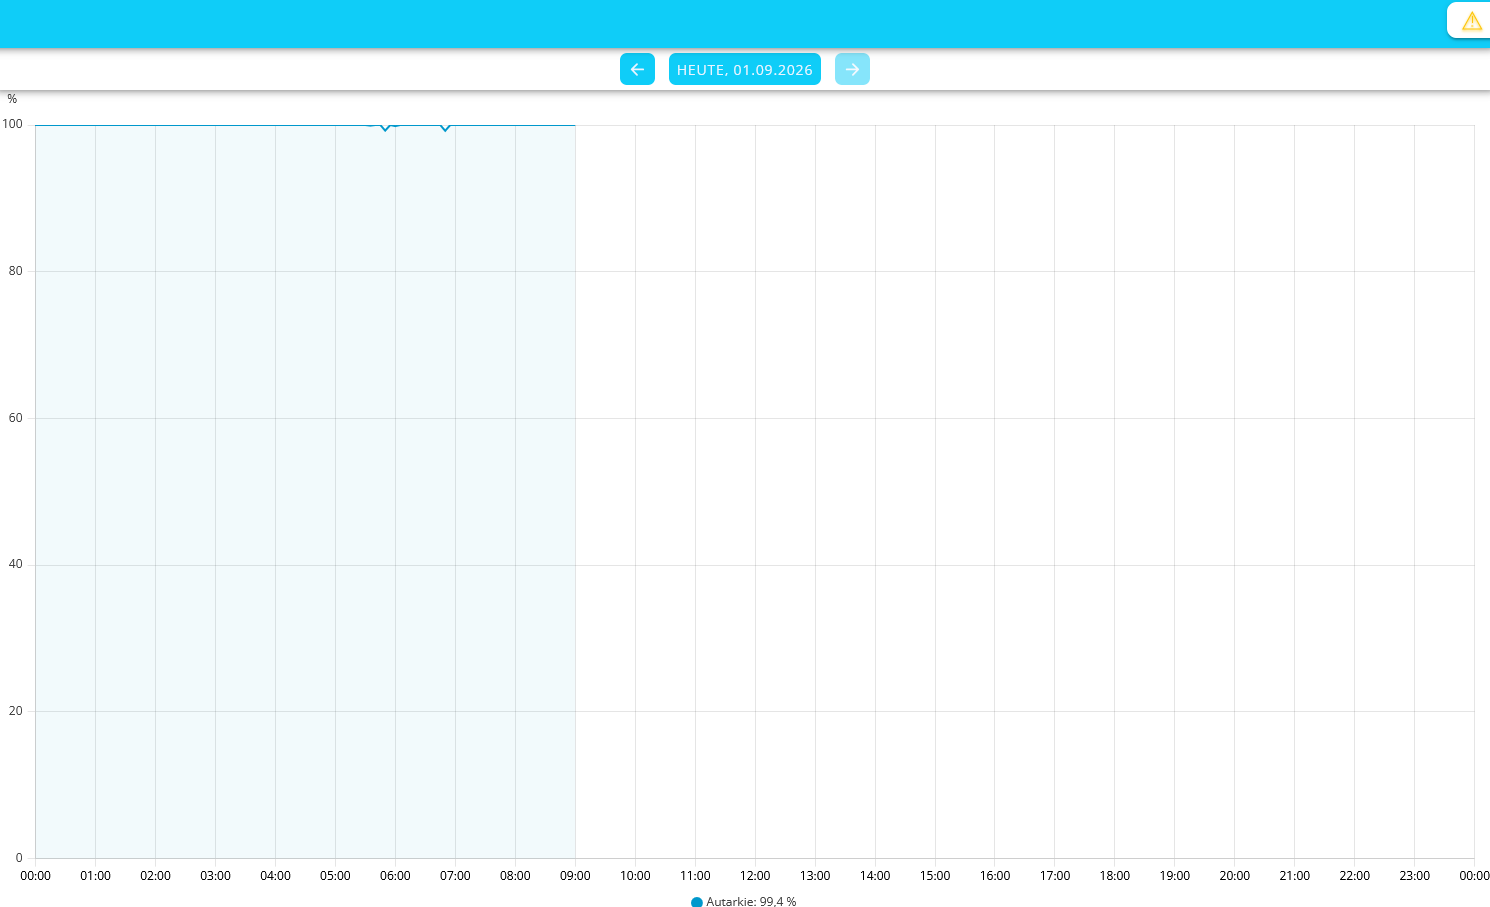The width and height of the screenshot is (1490, 907).
Task: Go to next day with right arrow
Action: coord(852,69)
